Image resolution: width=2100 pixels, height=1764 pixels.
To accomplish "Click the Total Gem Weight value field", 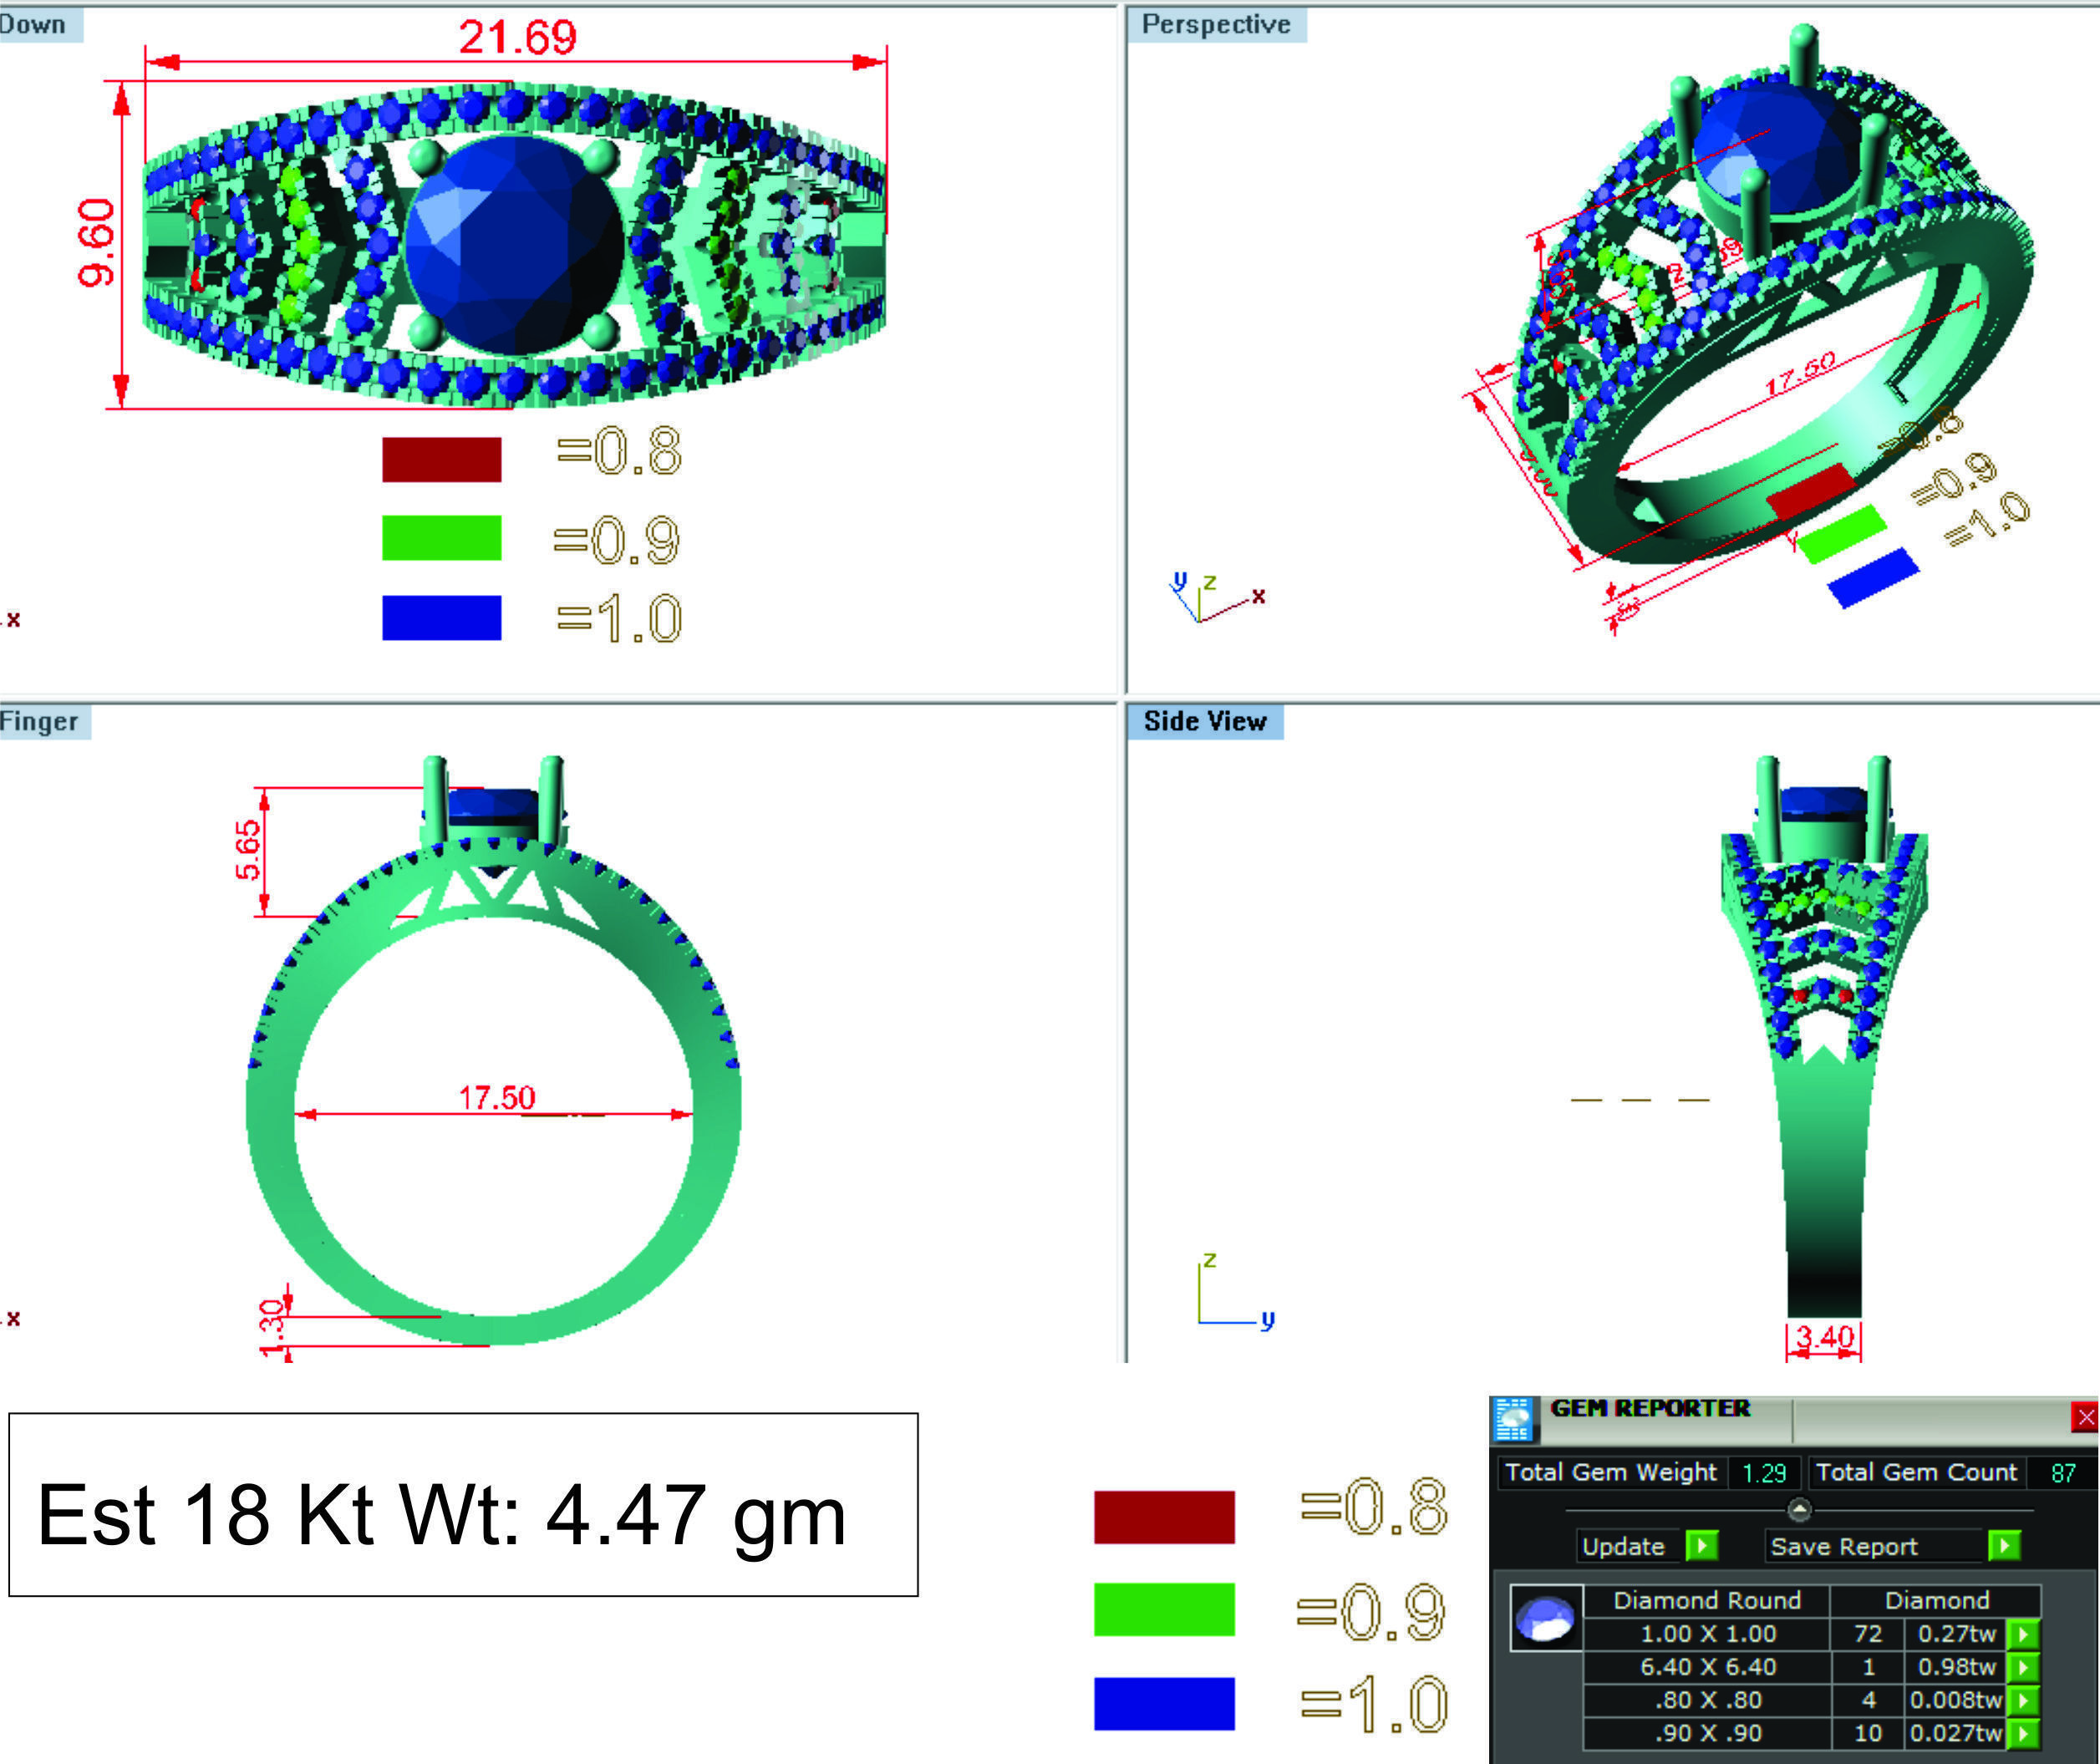I will tap(1763, 1473).
